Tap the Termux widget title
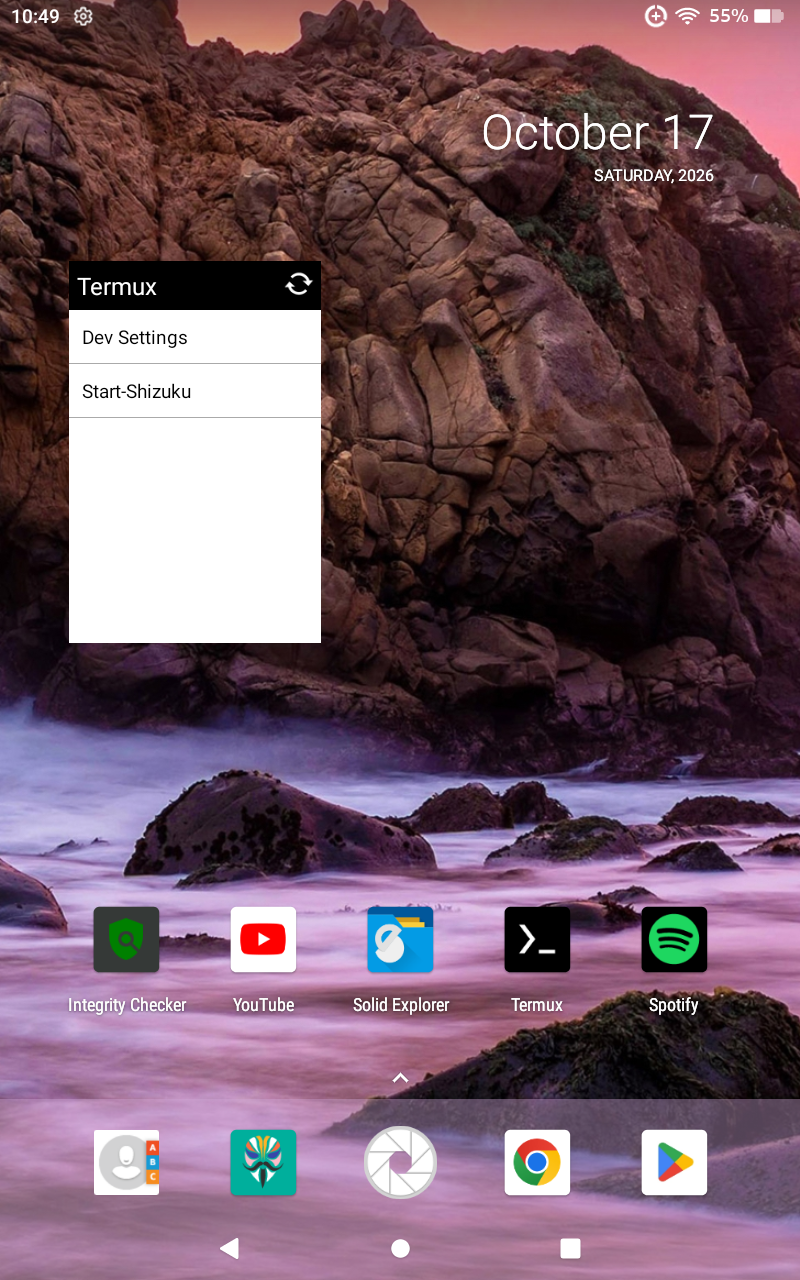The image size is (800, 1280). 117,286
